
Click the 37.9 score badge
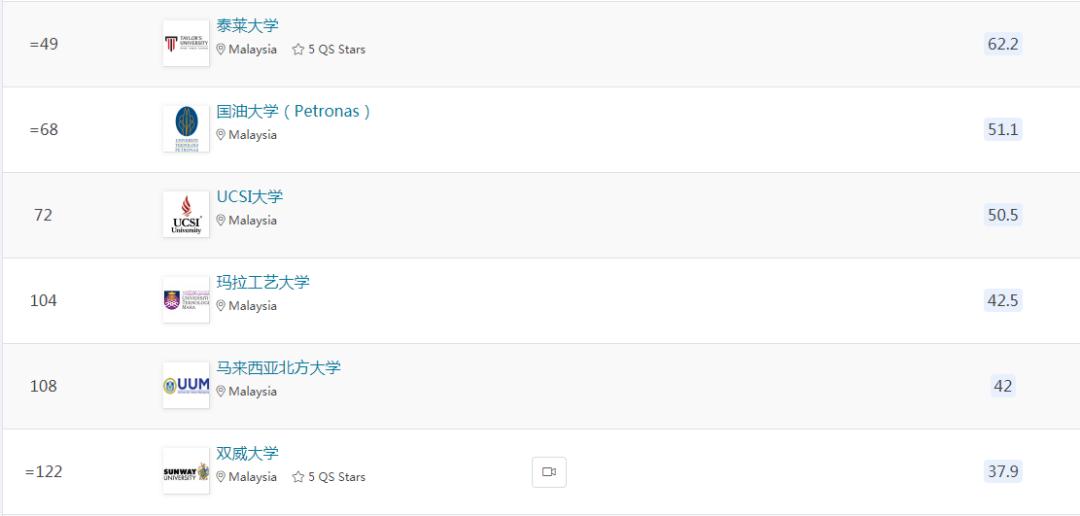1002,471
